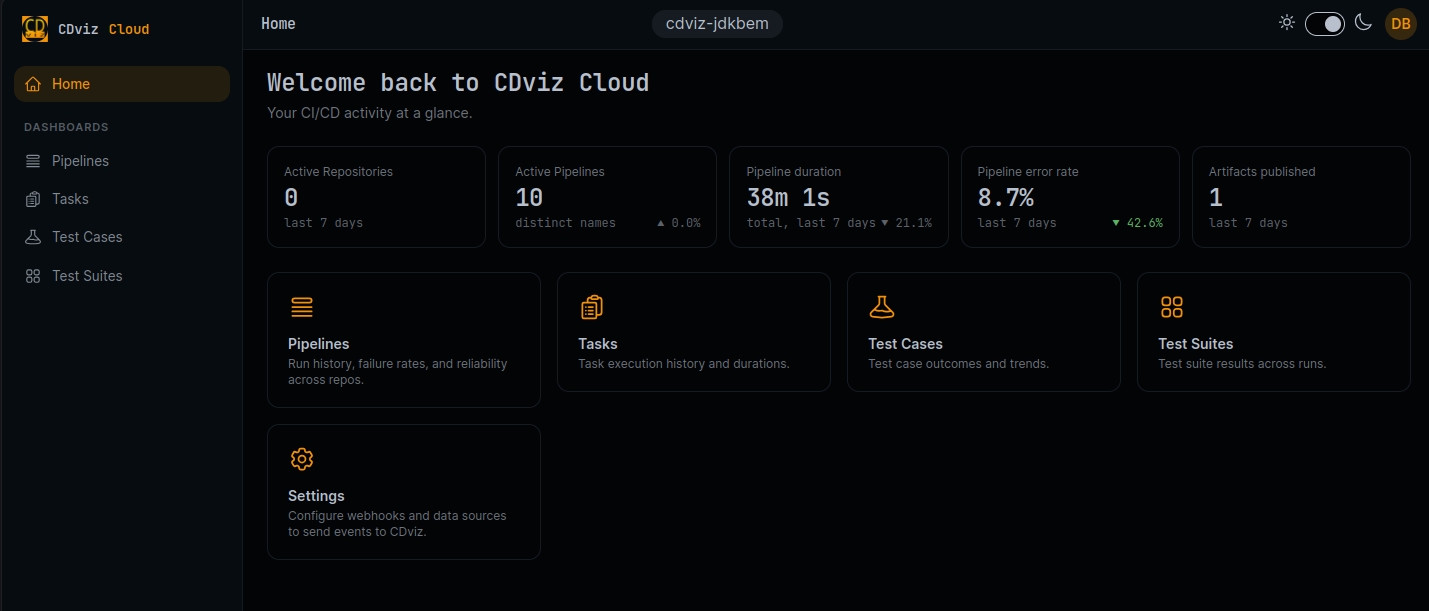Open the Test Suites card title
Image resolution: width=1429 pixels, height=611 pixels.
[x=1195, y=344]
